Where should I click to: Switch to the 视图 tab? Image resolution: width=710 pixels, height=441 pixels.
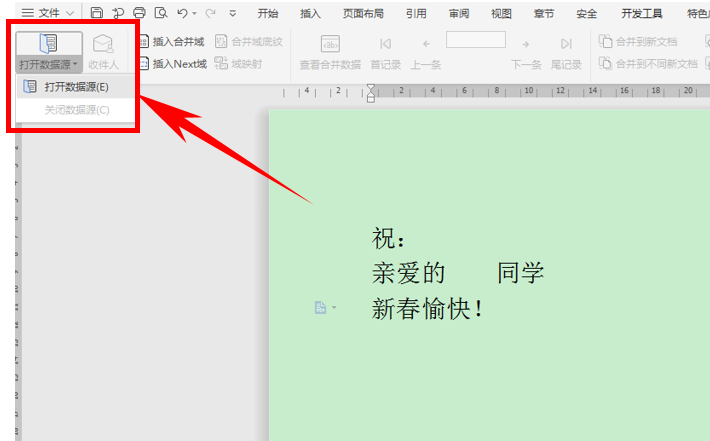501,14
